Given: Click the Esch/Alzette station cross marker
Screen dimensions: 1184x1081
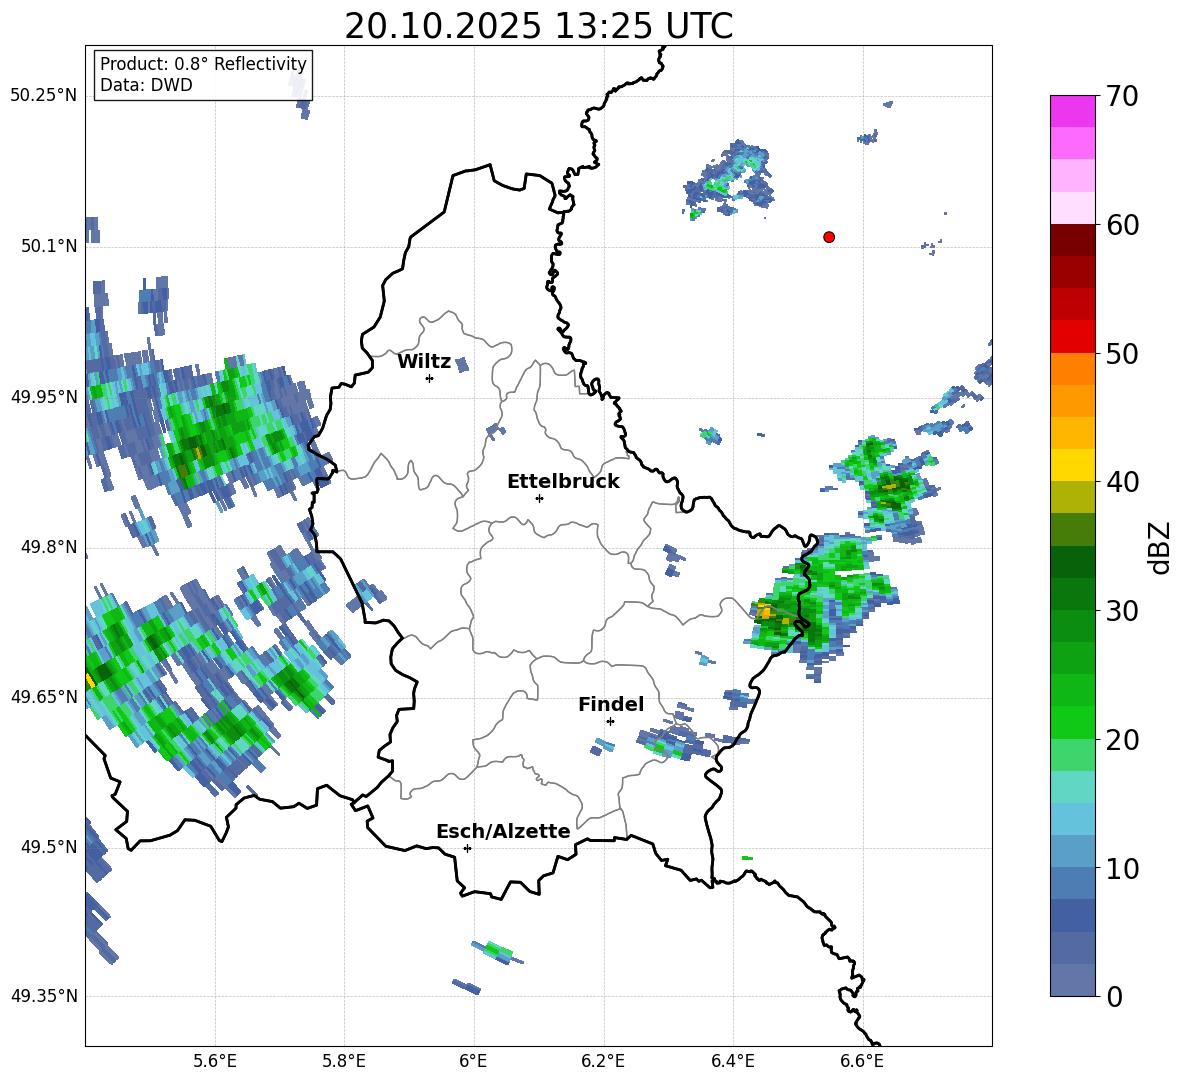Looking at the screenshot, I should 467,848.
